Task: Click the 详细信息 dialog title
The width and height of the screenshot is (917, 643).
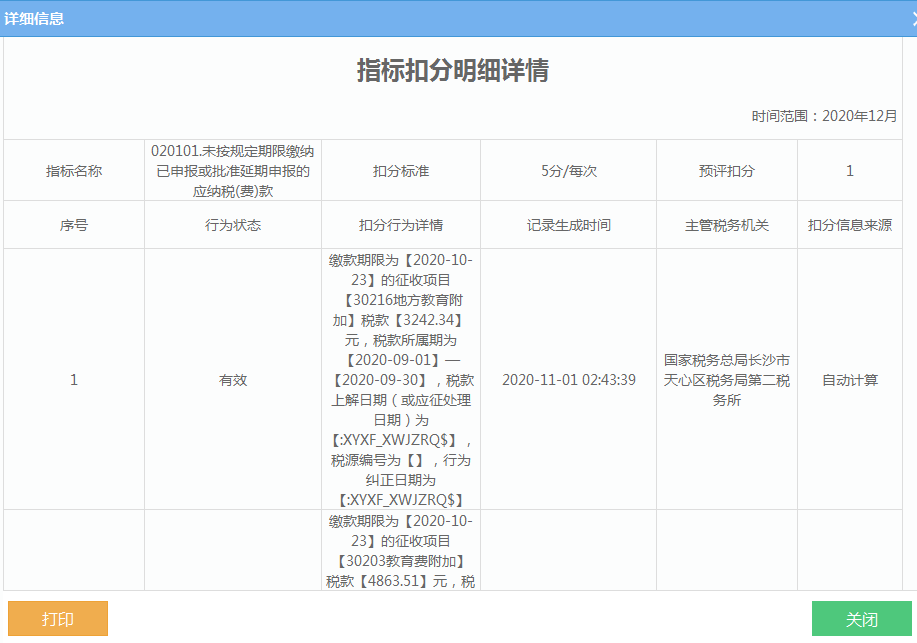Action: click(x=34, y=19)
